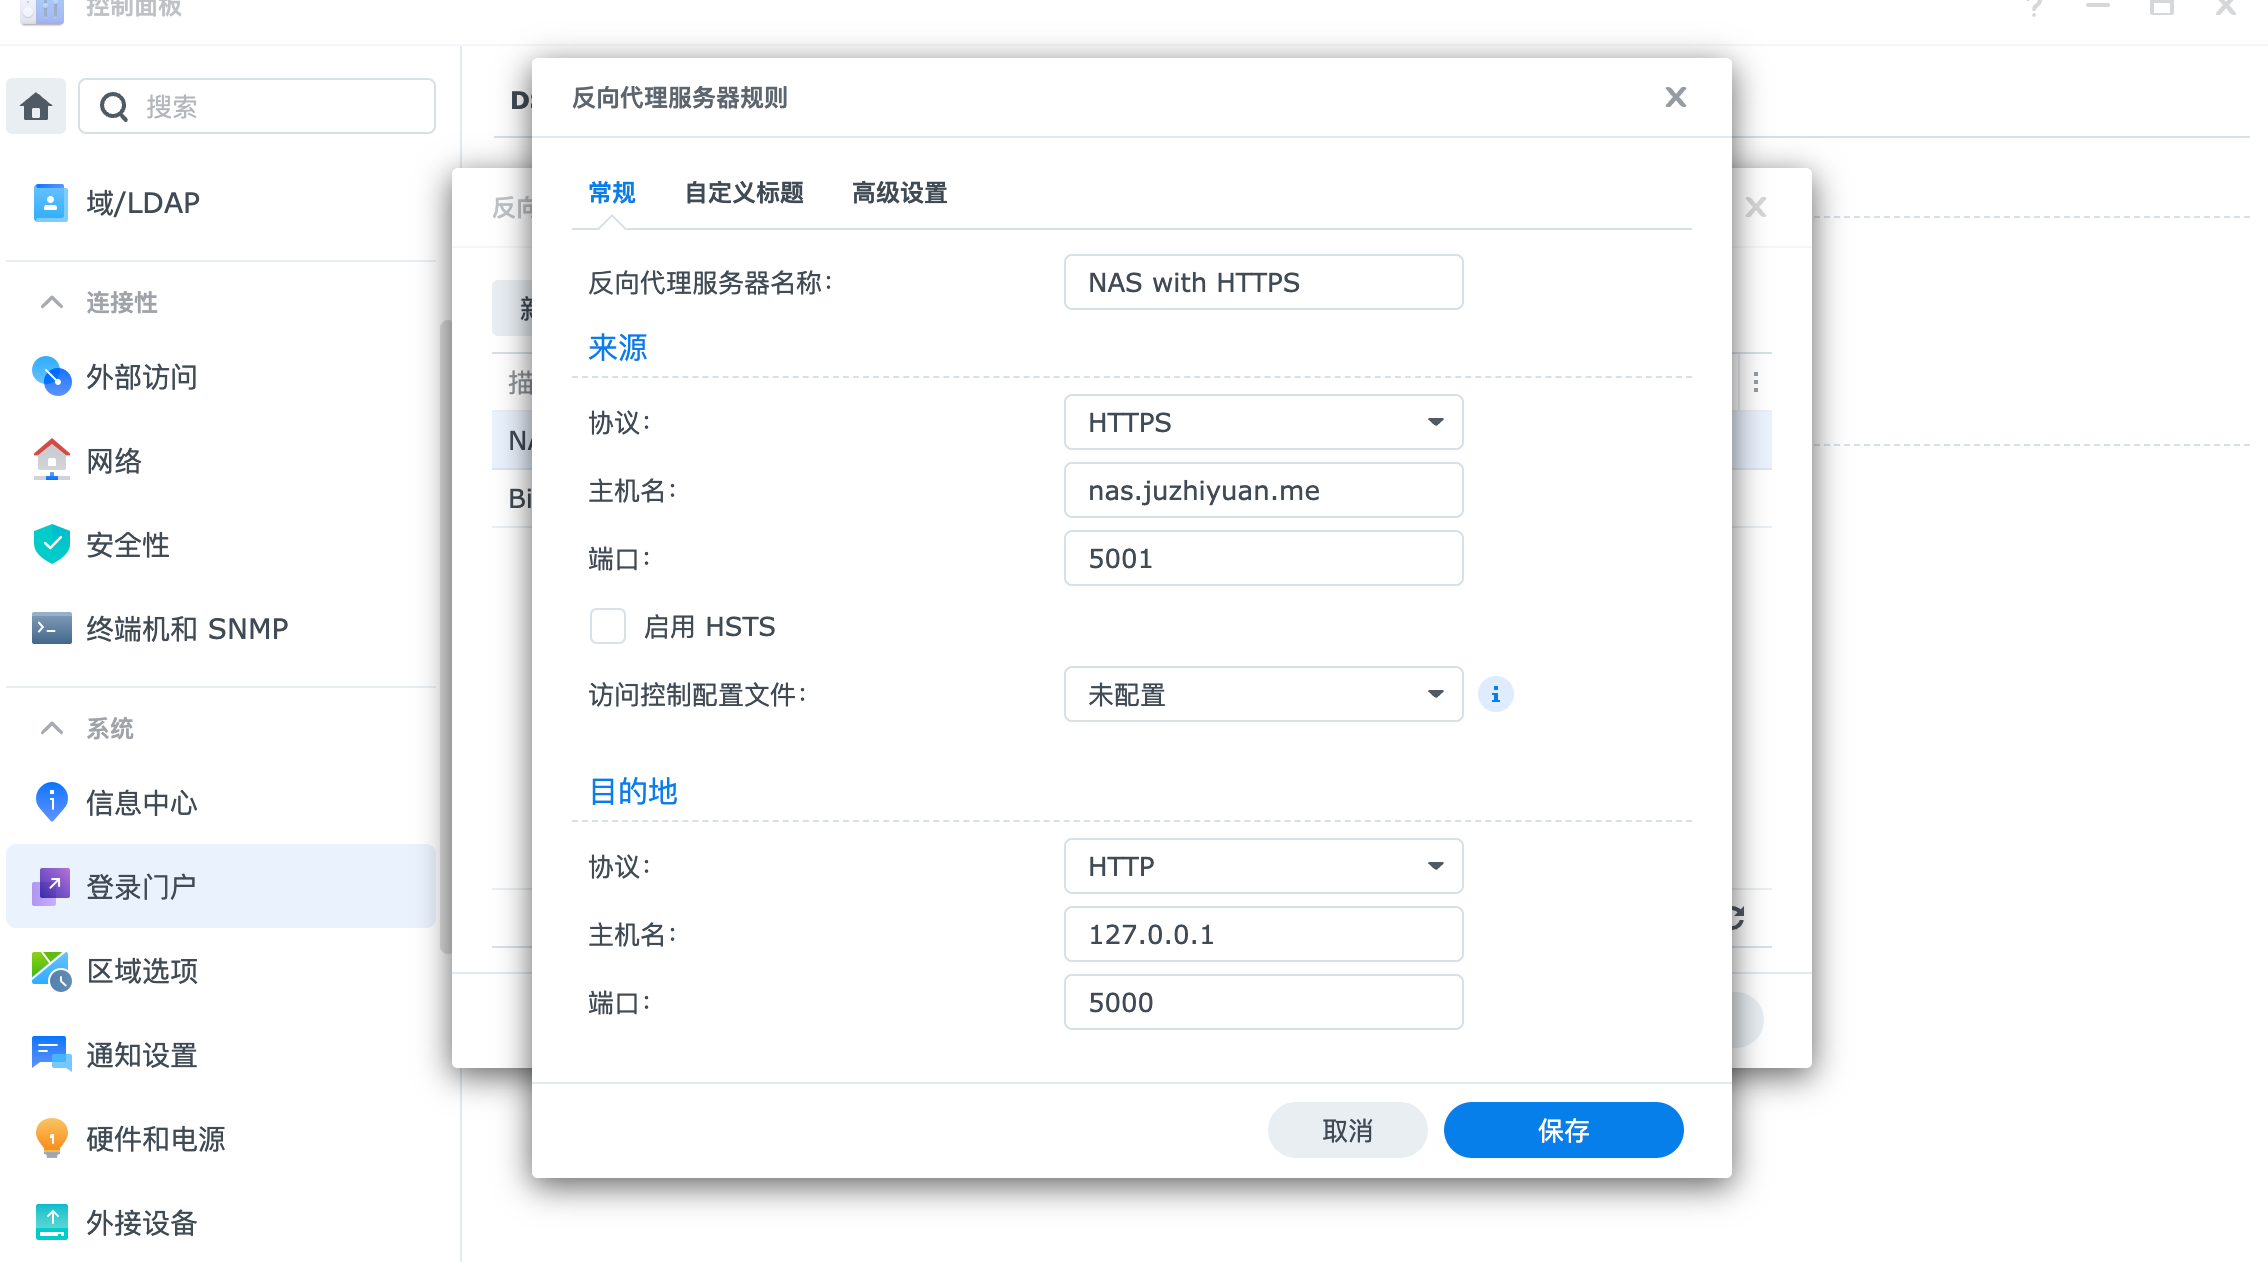Open the Network (网络) section

pos(113,461)
